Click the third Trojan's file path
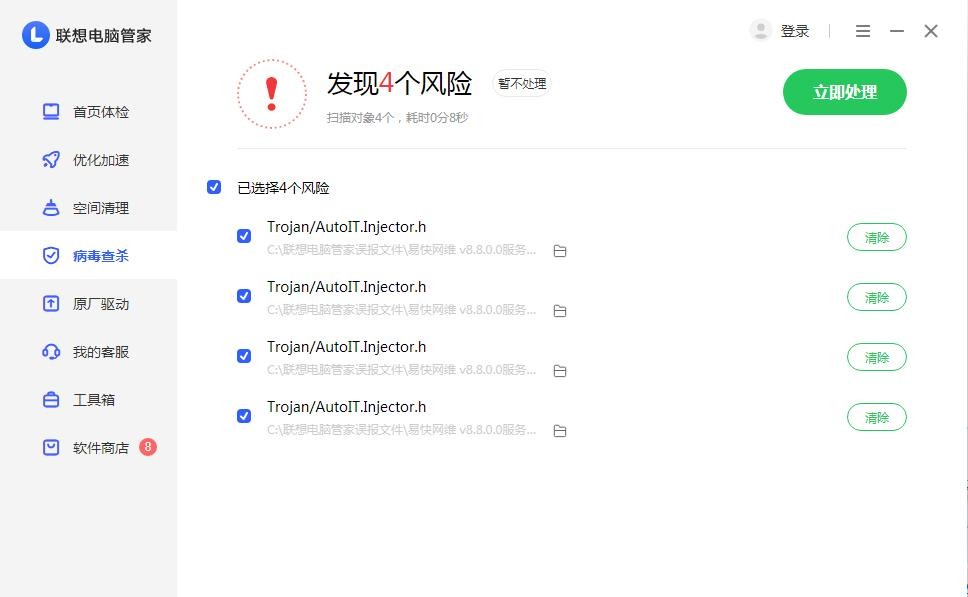 [401, 370]
